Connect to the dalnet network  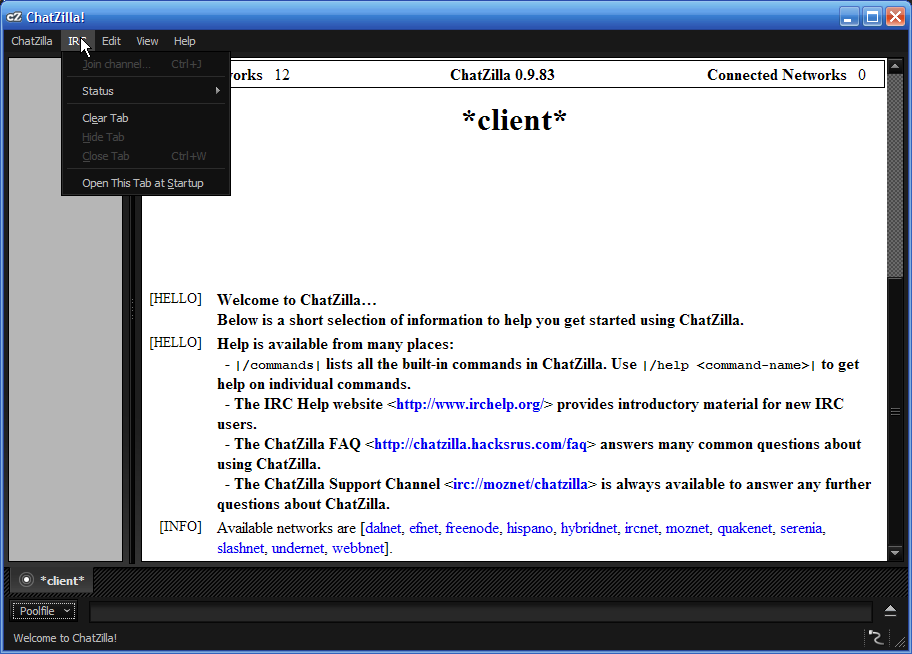pos(383,528)
